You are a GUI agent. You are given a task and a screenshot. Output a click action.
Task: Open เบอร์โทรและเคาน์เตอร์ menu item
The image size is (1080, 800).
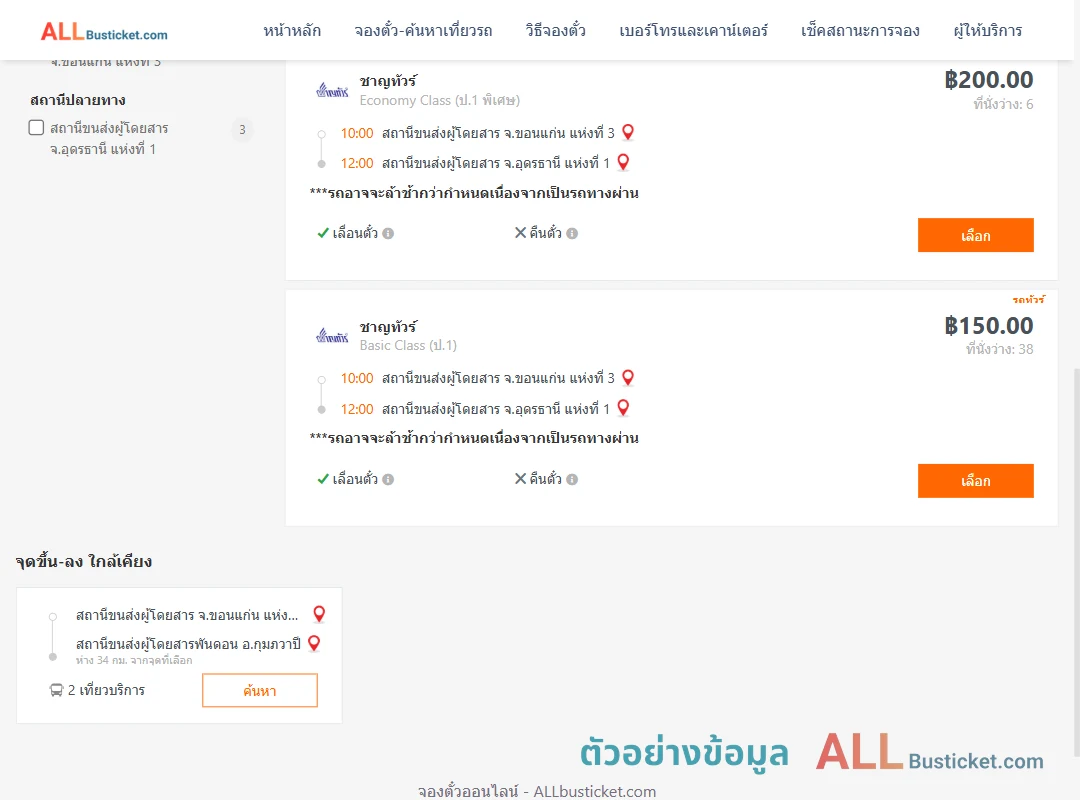(693, 30)
